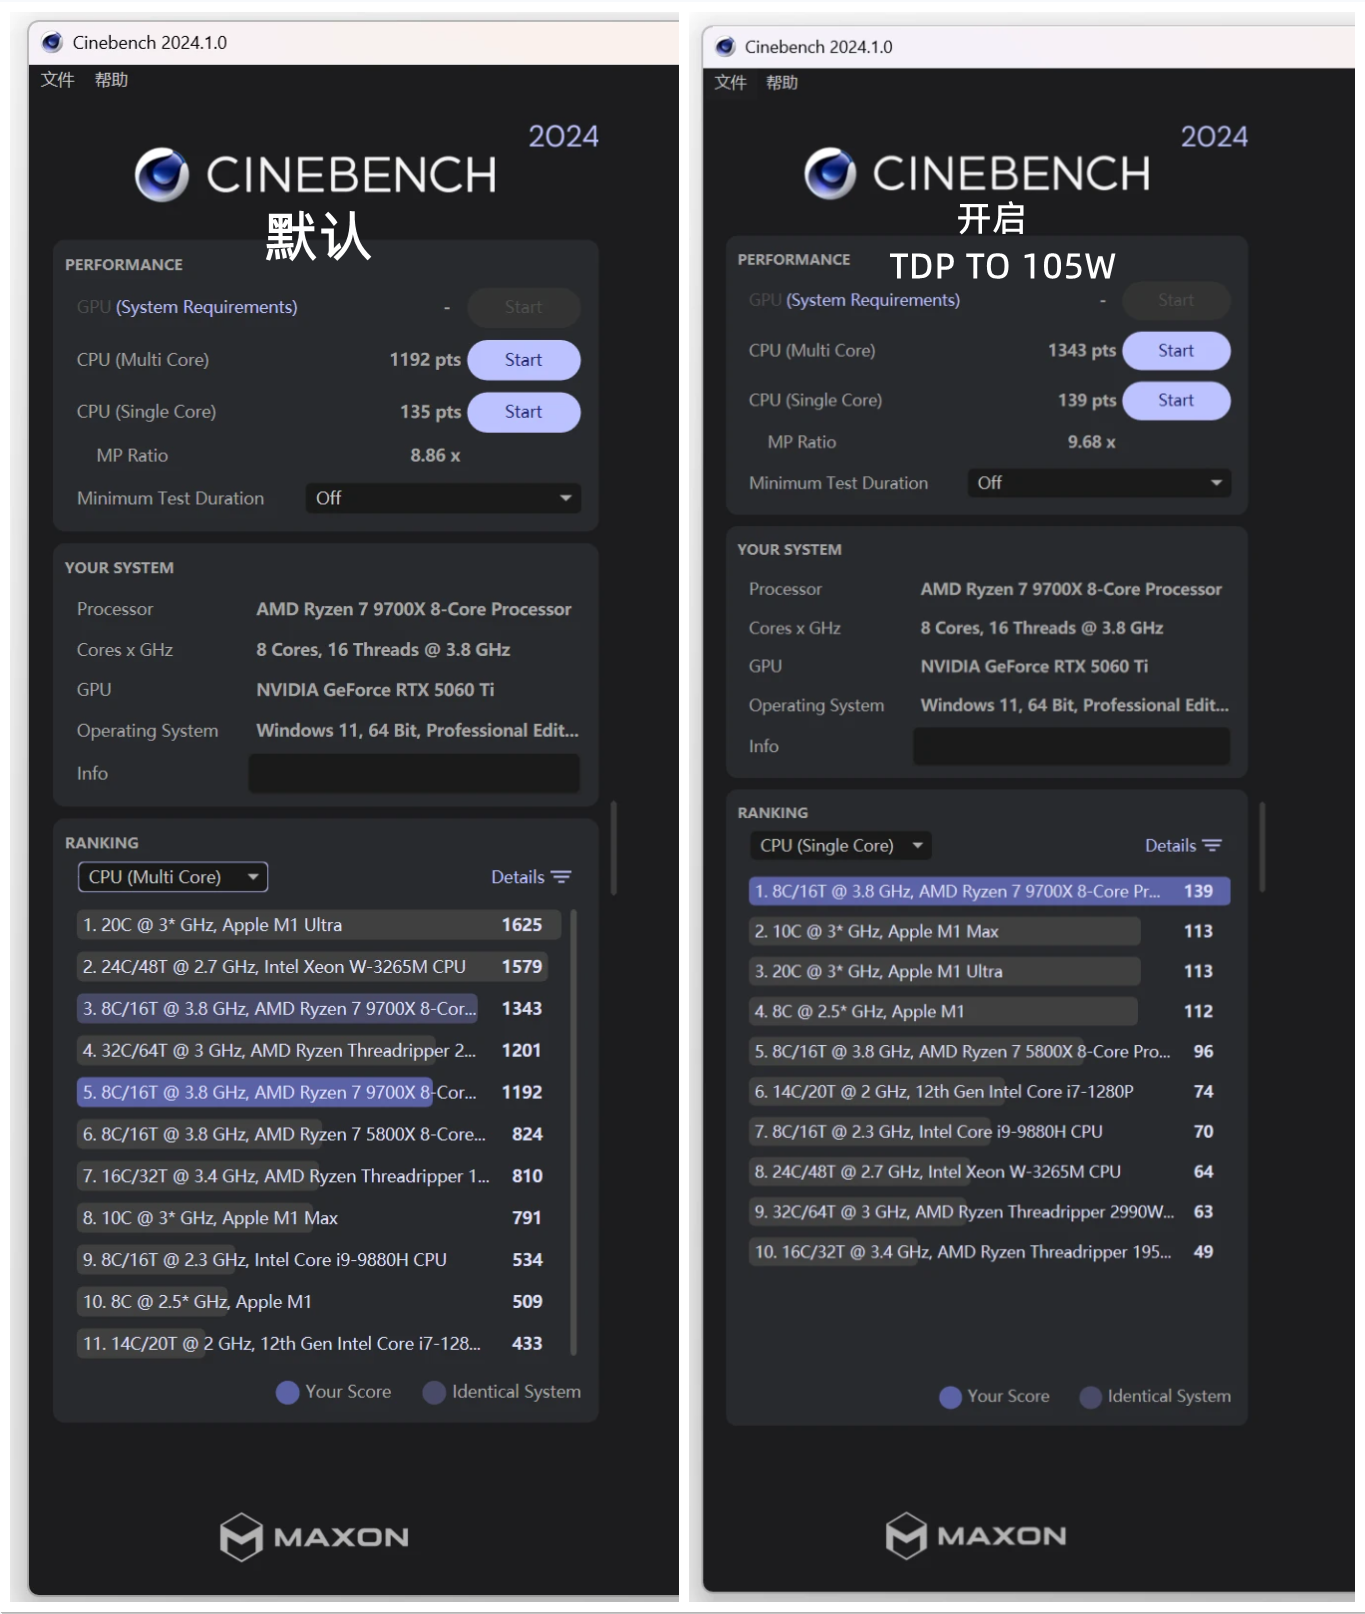Click the Info input field in left window

pyautogui.click(x=414, y=773)
